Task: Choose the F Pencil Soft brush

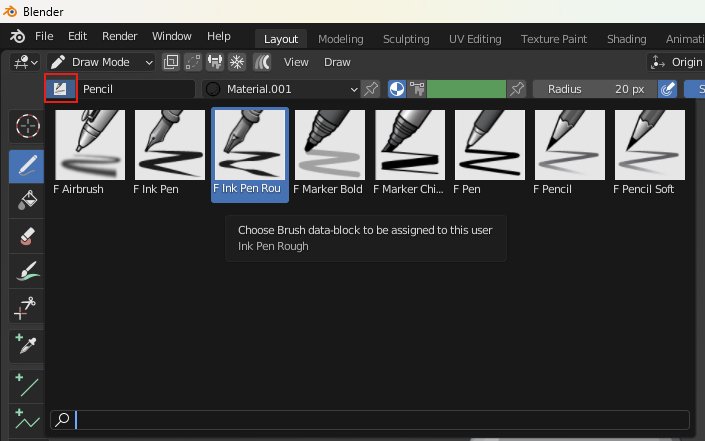Action: 650,153
